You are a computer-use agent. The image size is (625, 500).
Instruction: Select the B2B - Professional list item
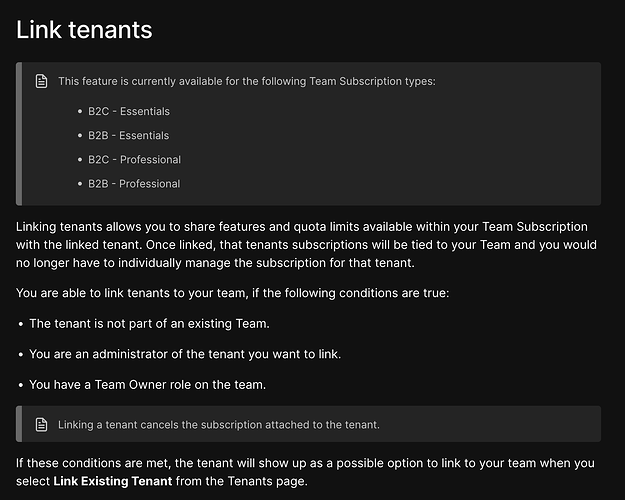(x=134, y=184)
